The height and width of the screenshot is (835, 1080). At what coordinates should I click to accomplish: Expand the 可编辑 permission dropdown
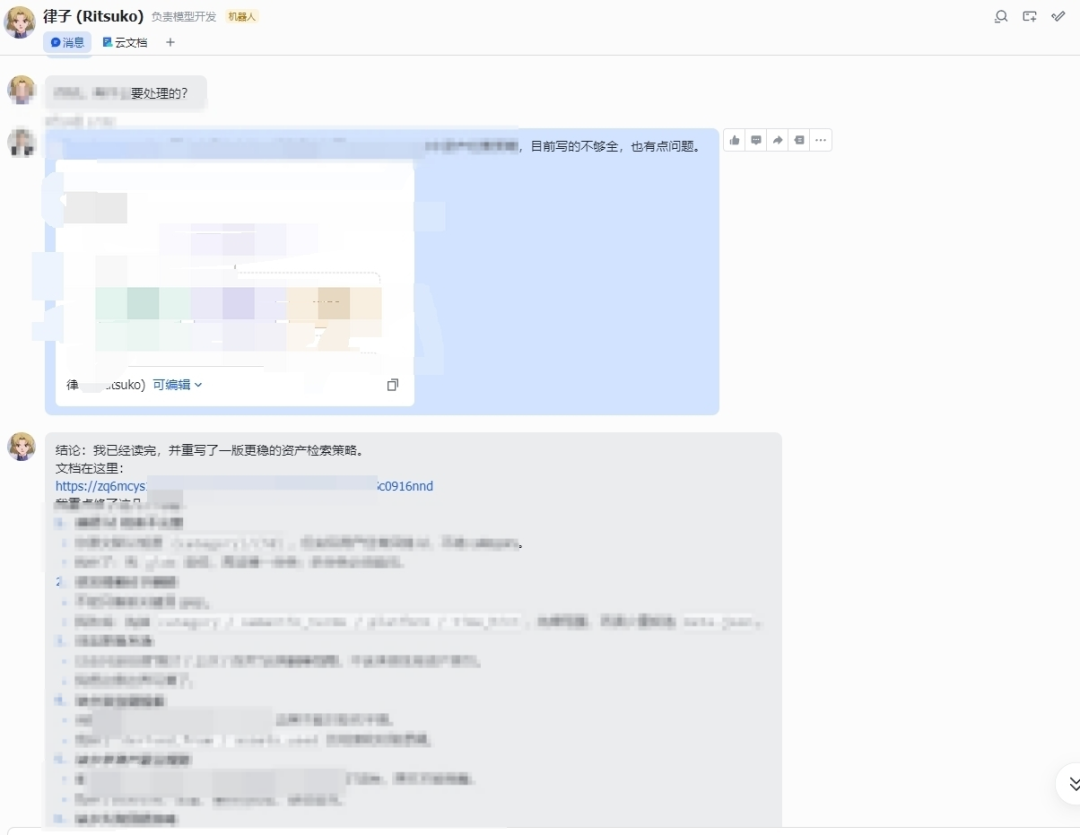(x=177, y=385)
